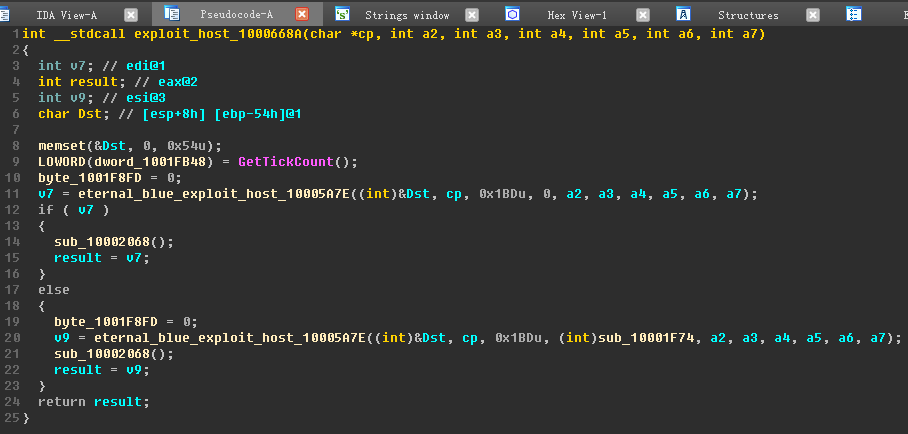The width and height of the screenshot is (908, 434).
Task: Click the Hex View-1 hexagon icon
Action: point(512,14)
